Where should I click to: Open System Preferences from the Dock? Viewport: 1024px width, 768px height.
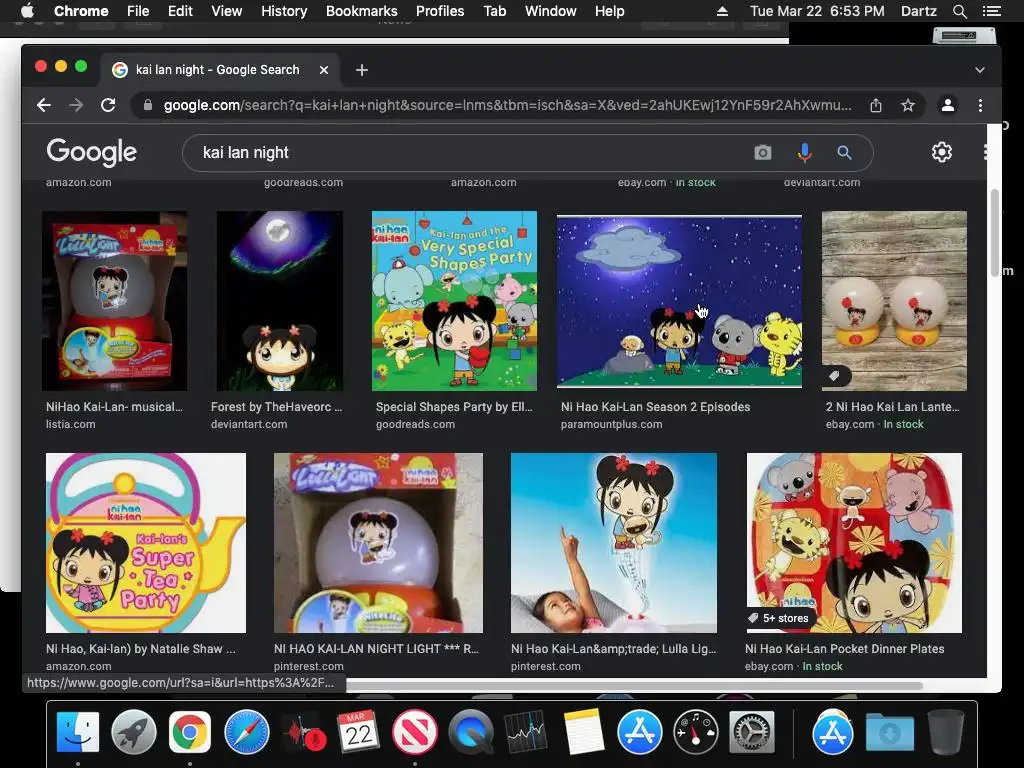point(752,732)
